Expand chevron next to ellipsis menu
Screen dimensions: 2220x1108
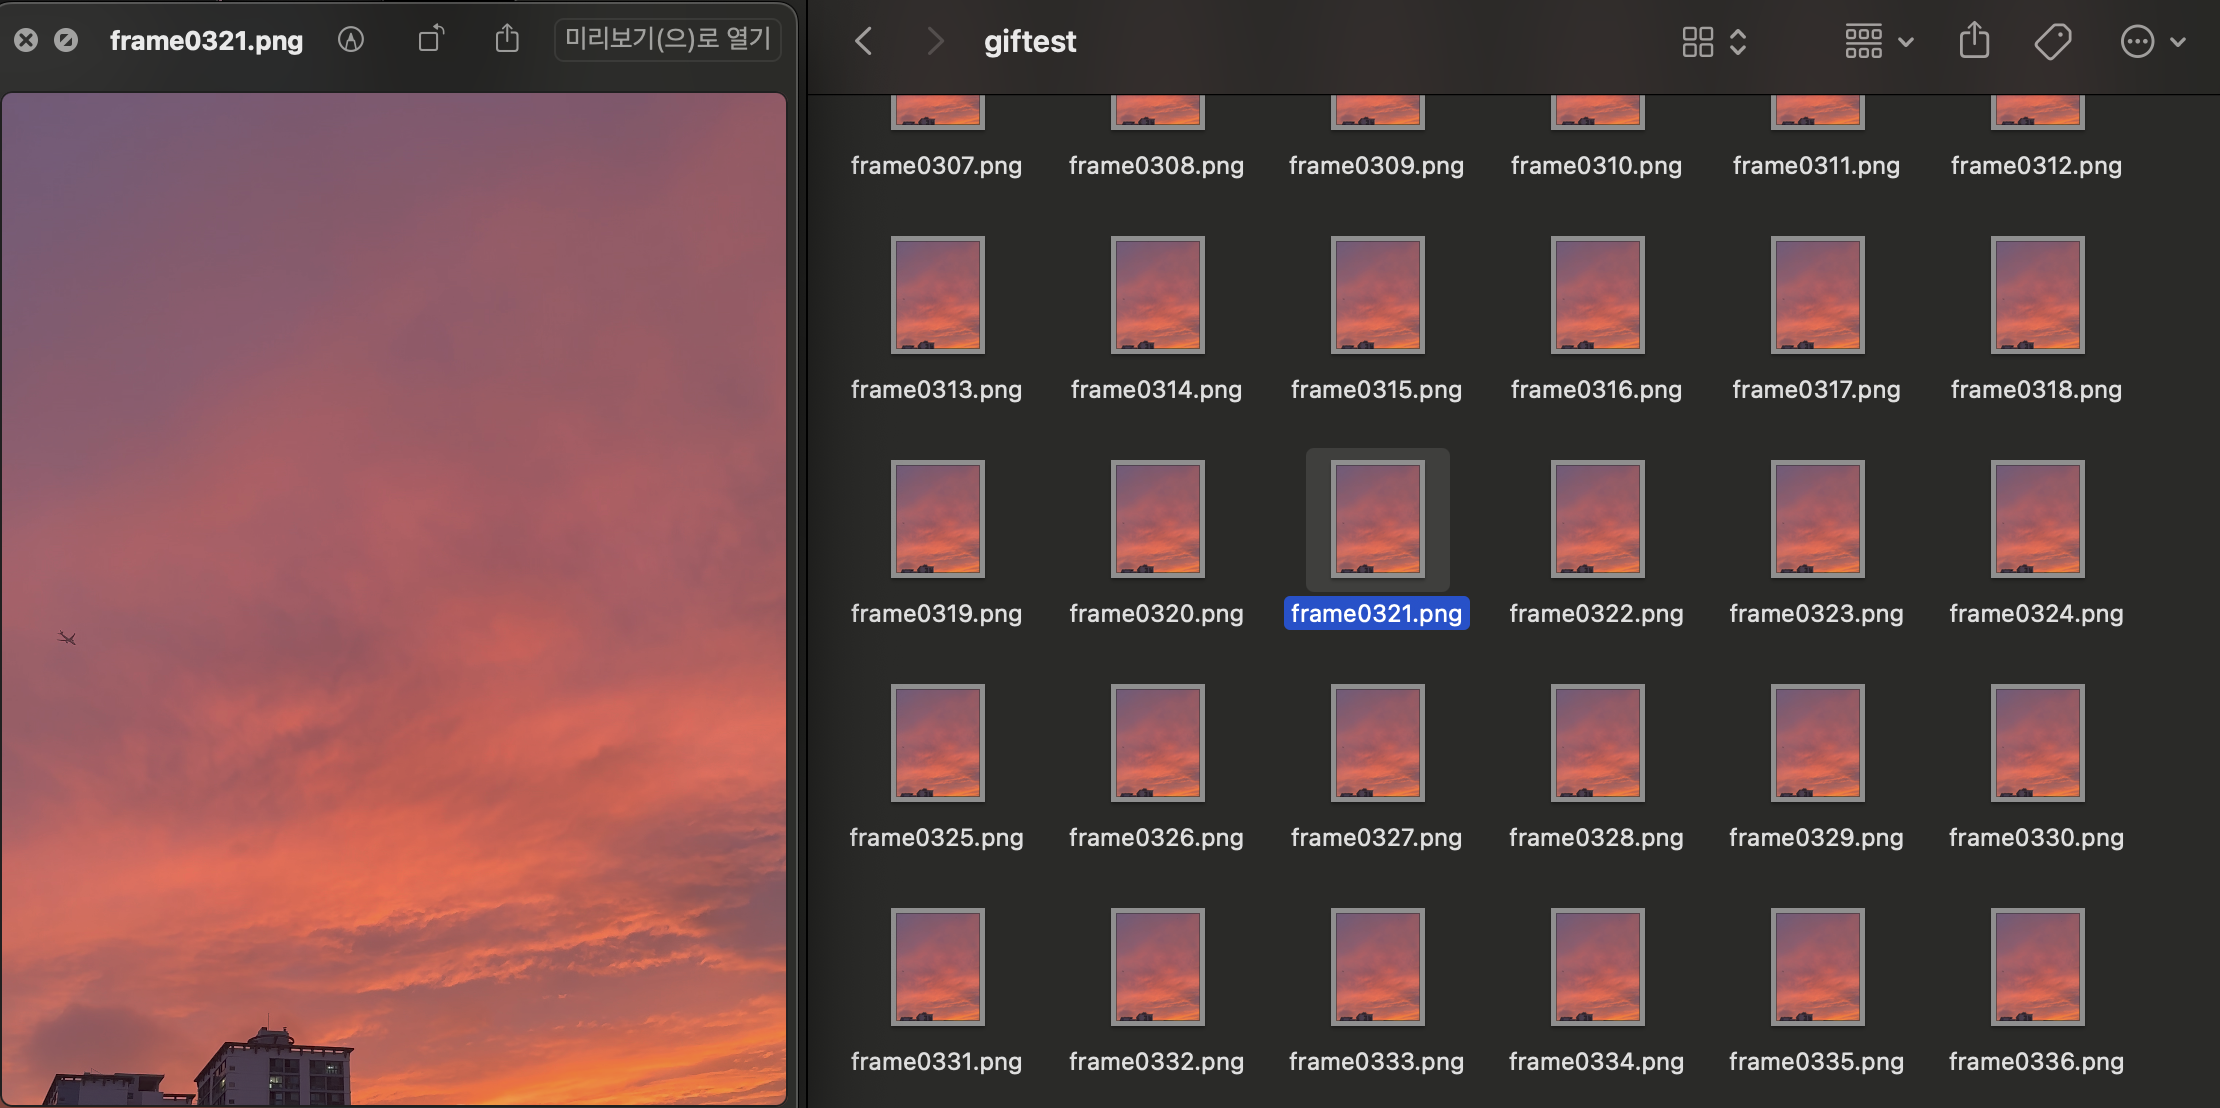[2178, 42]
